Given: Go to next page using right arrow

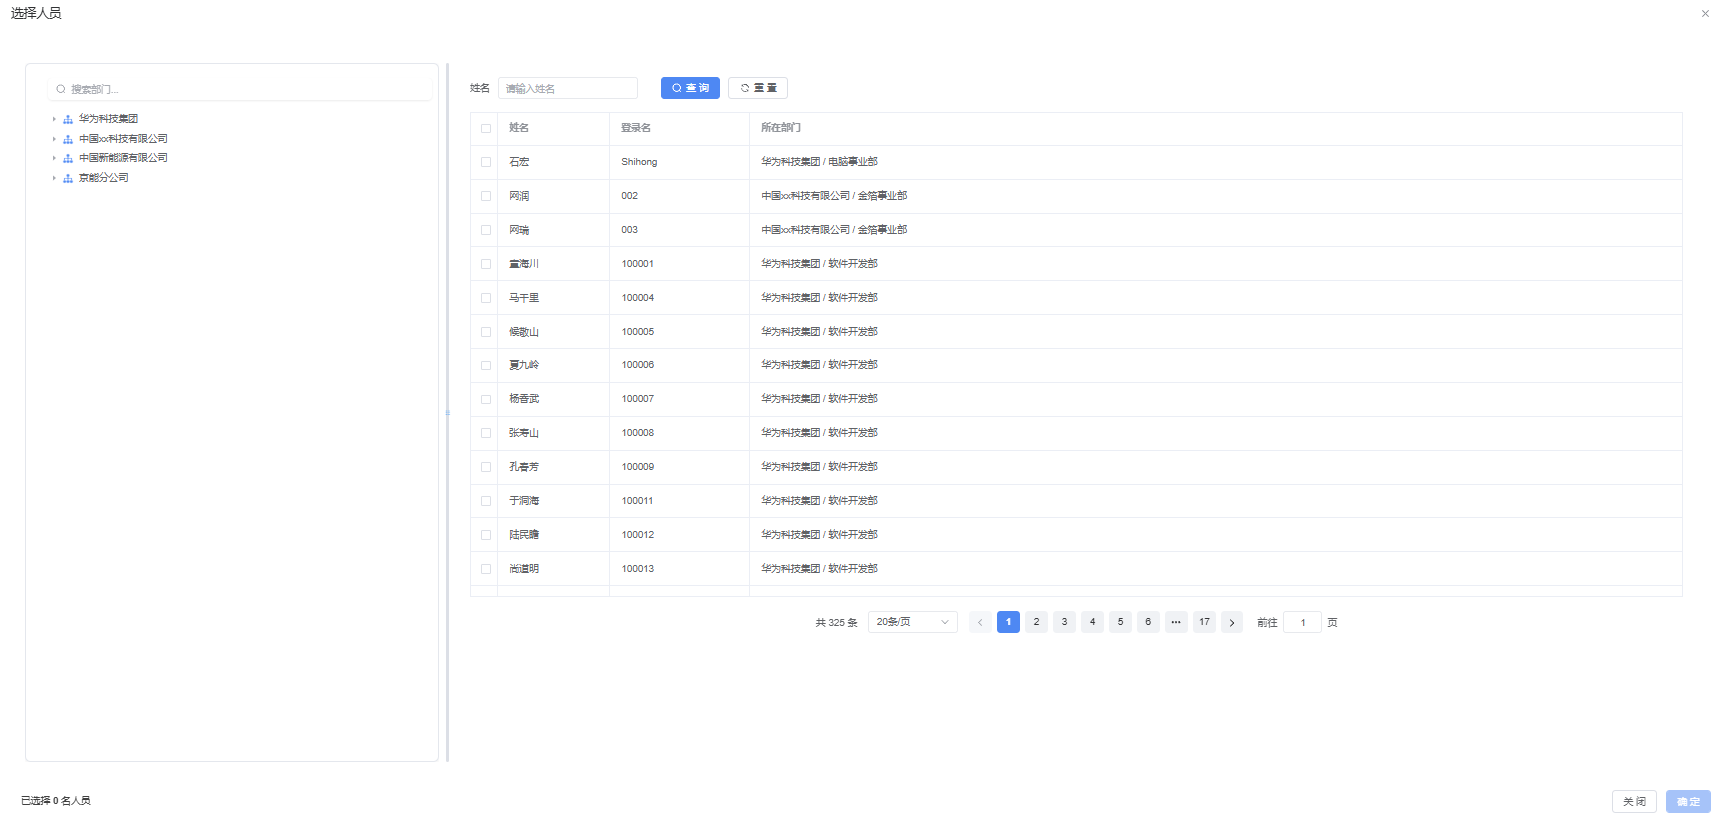Looking at the screenshot, I should click(x=1232, y=622).
